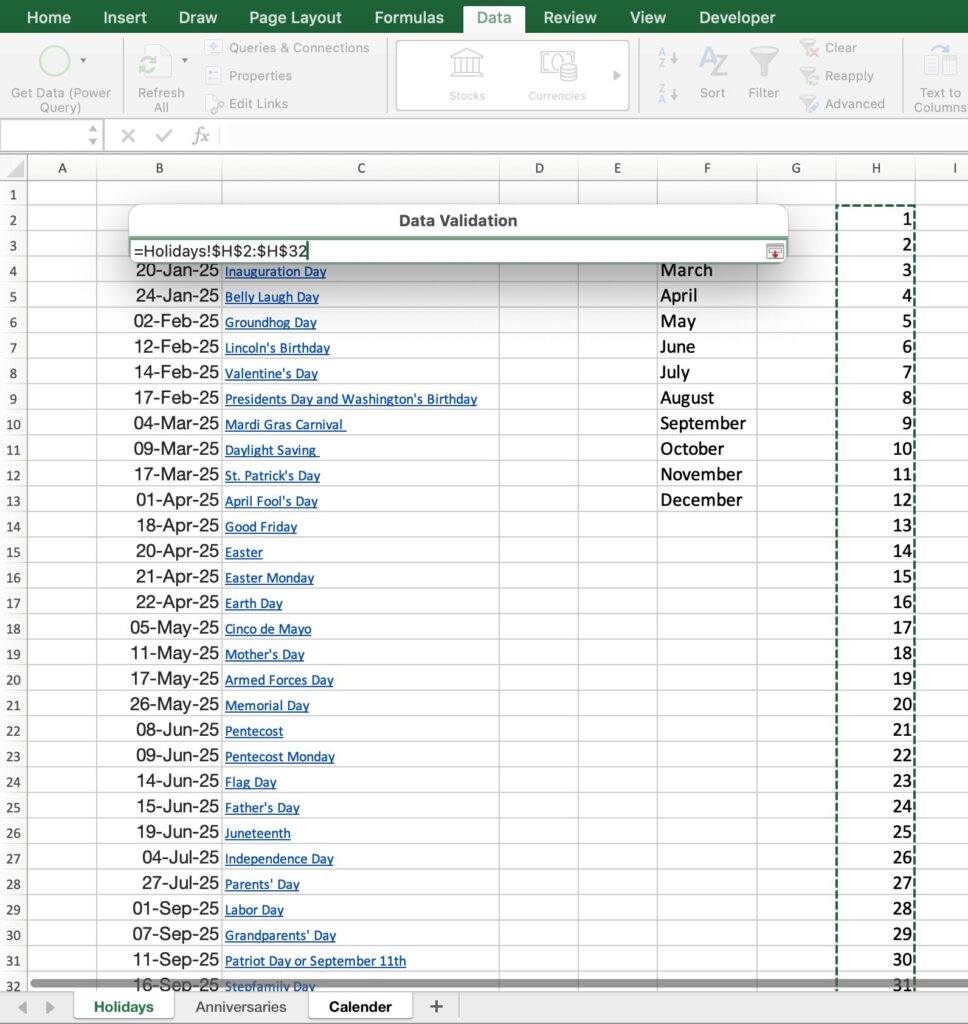Open the Belly Laugh Day link

pyautogui.click(x=272, y=296)
